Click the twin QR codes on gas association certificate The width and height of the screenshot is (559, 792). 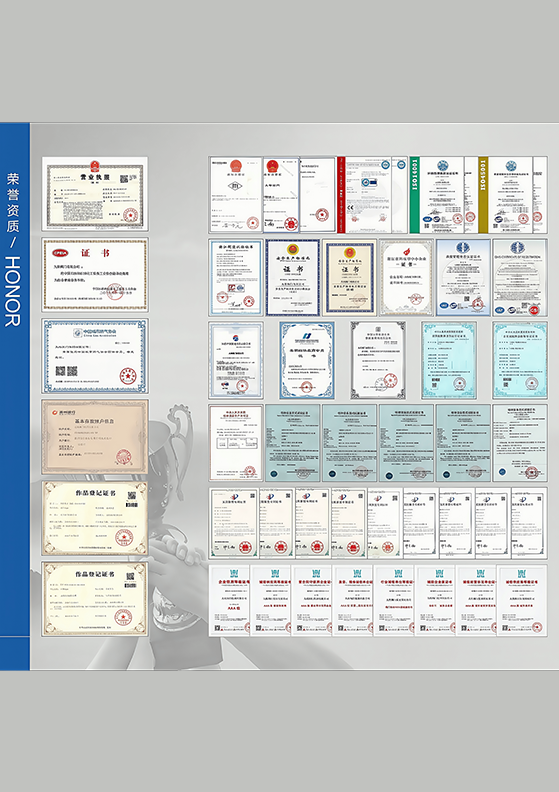pos(66,371)
